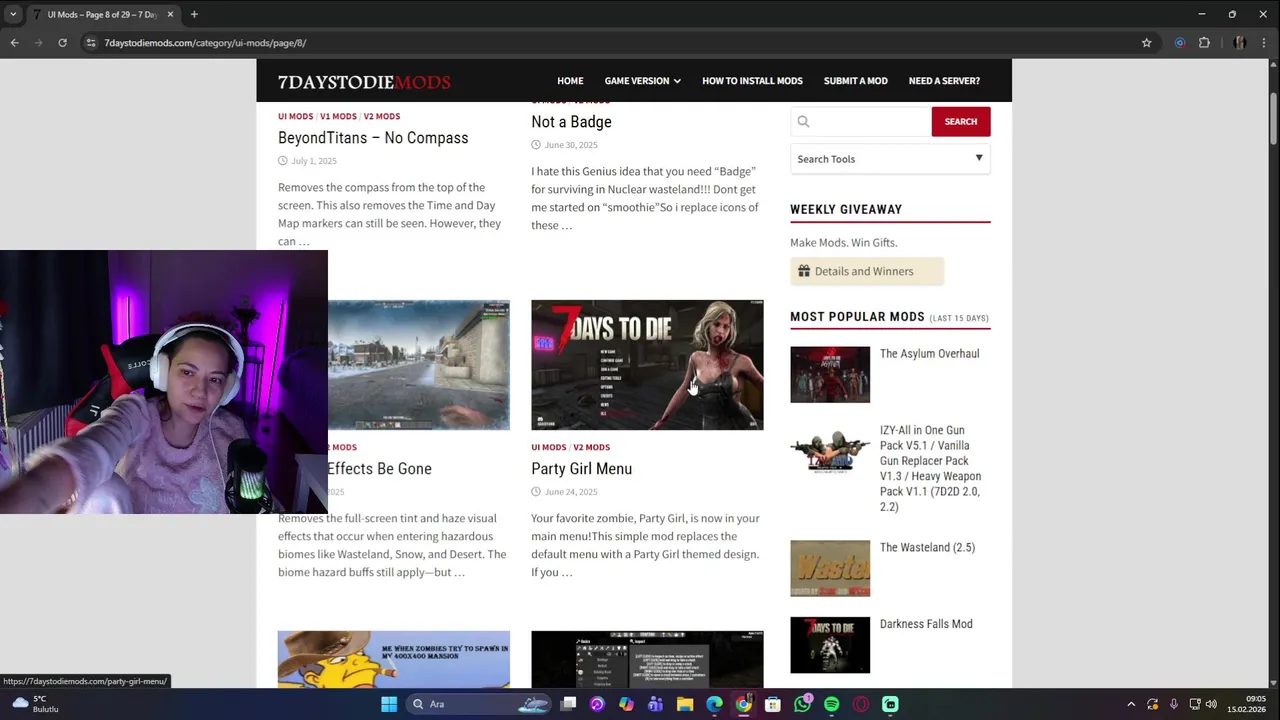Open Darkness Falls Mod link
Viewport: 1280px width, 720px height.
pyautogui.click(x=926, y=624)
